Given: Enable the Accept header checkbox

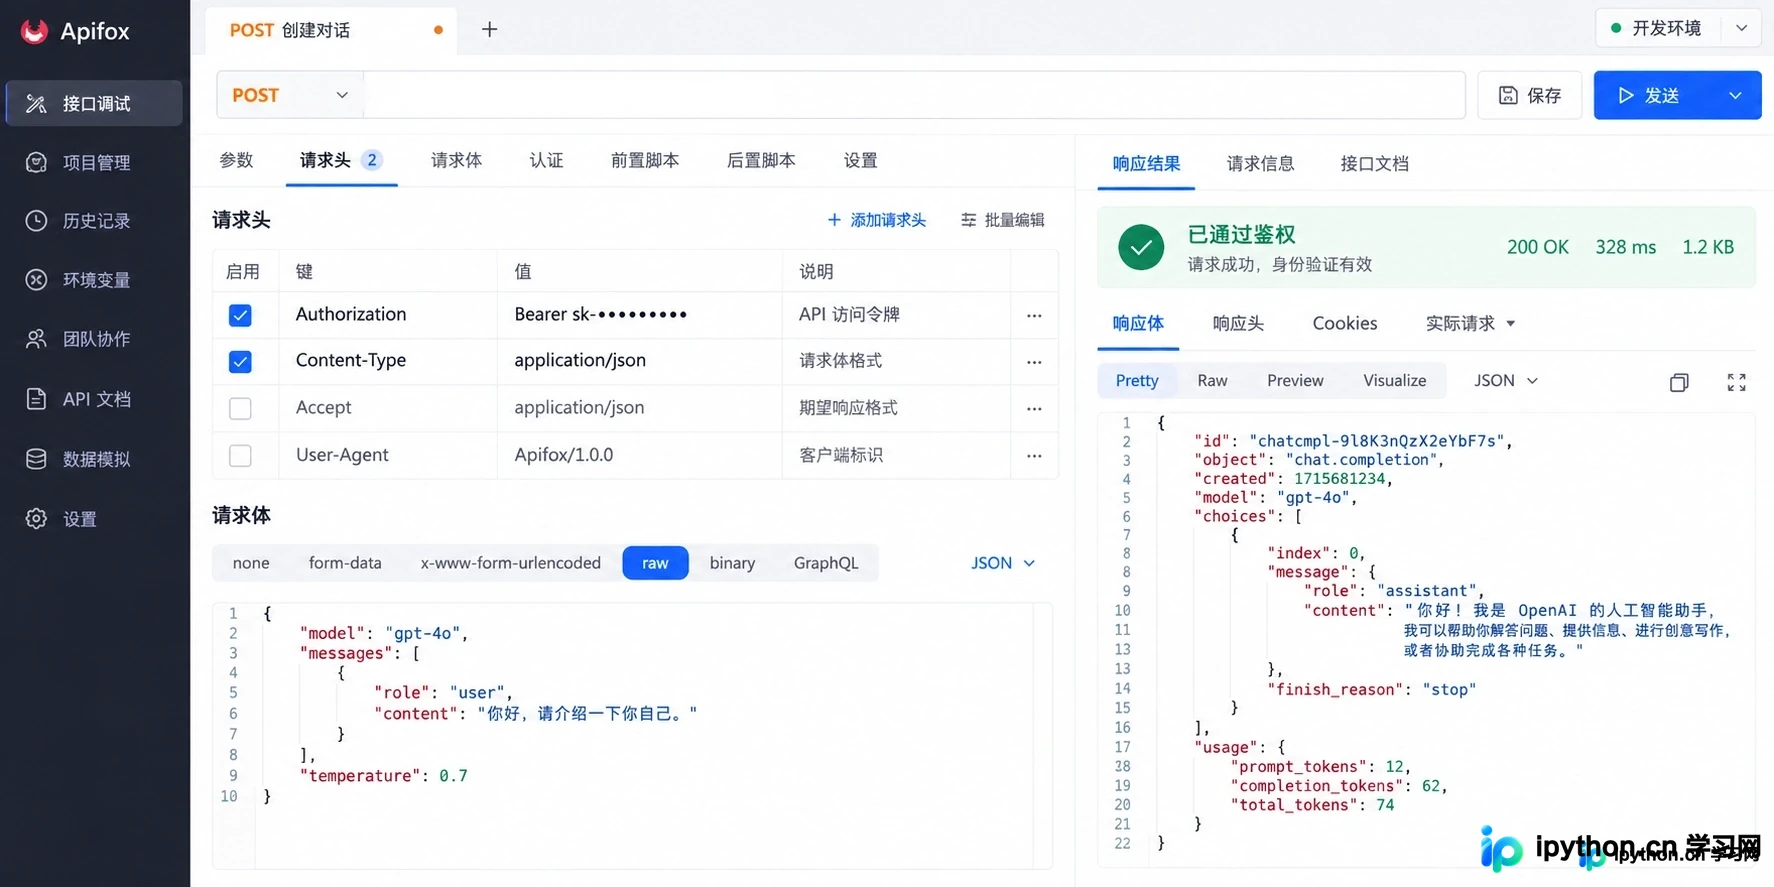Looking at the screenshot, I should [240, 408].
